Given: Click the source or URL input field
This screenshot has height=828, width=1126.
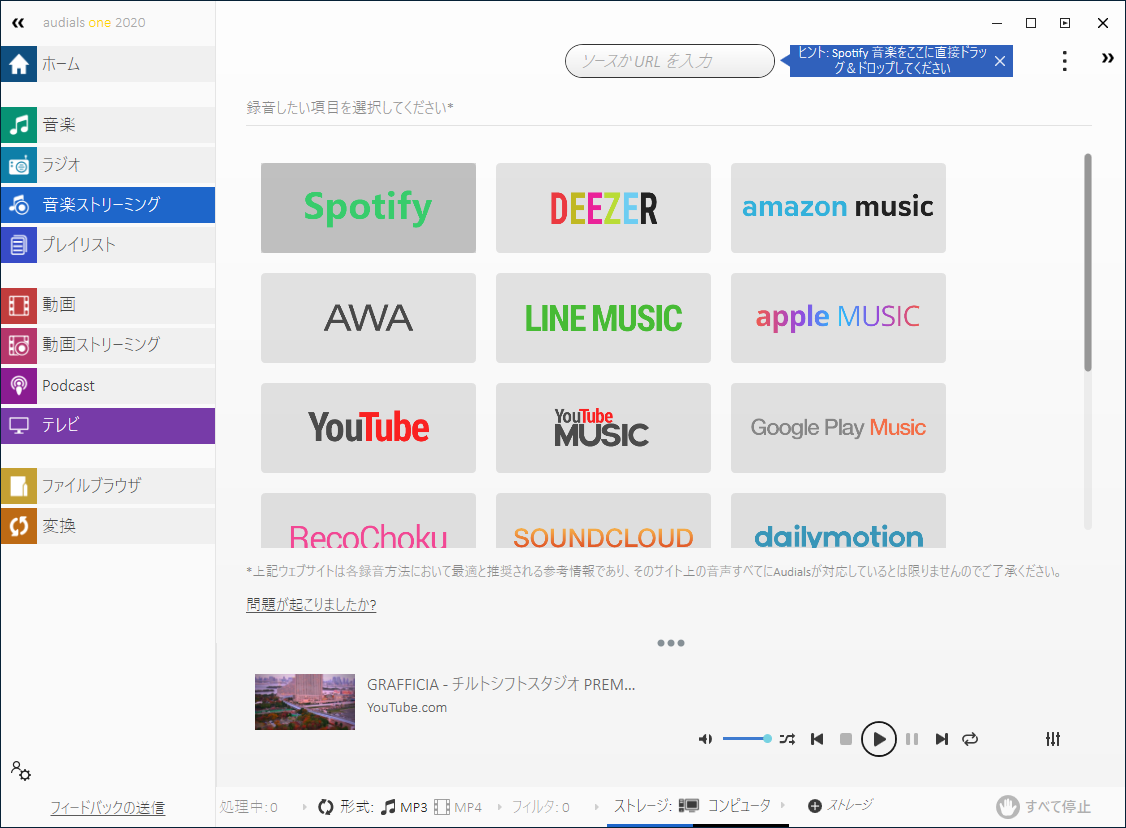Looking at the screenshot, I should pos(669,61).
